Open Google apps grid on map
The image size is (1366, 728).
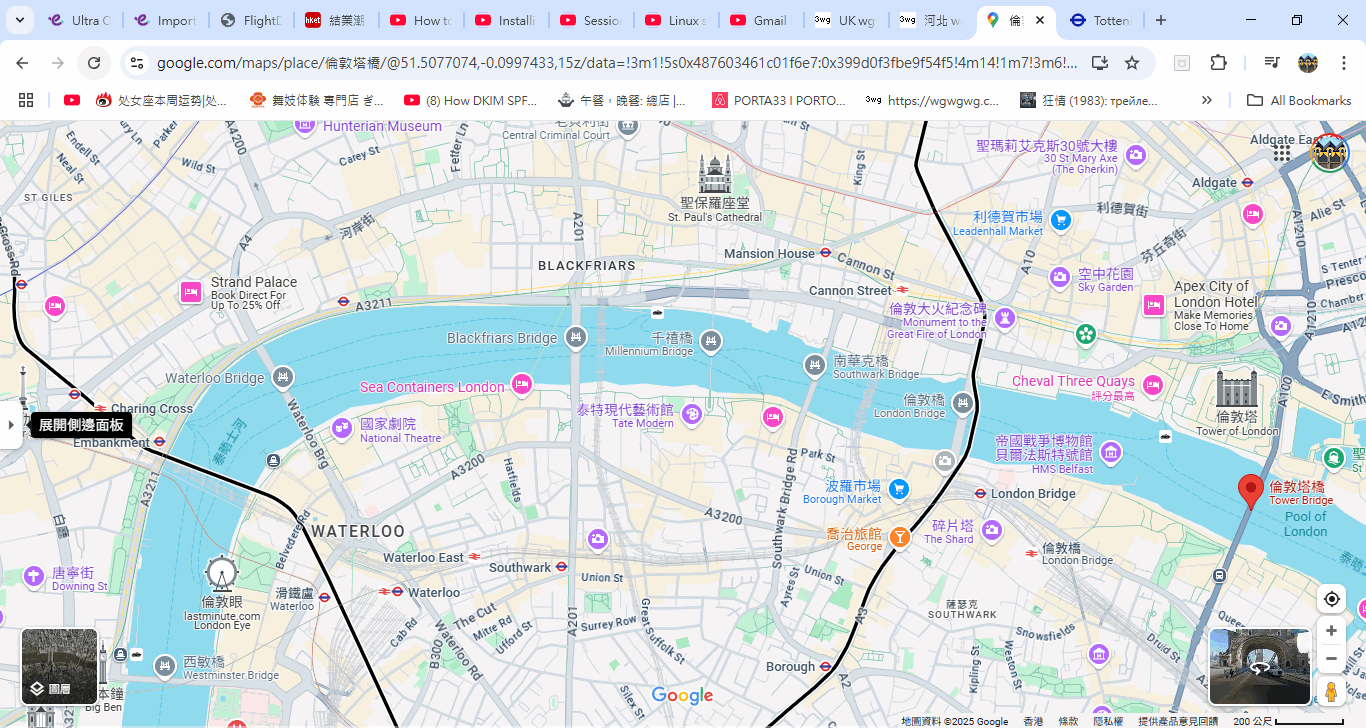point(1282,152)
